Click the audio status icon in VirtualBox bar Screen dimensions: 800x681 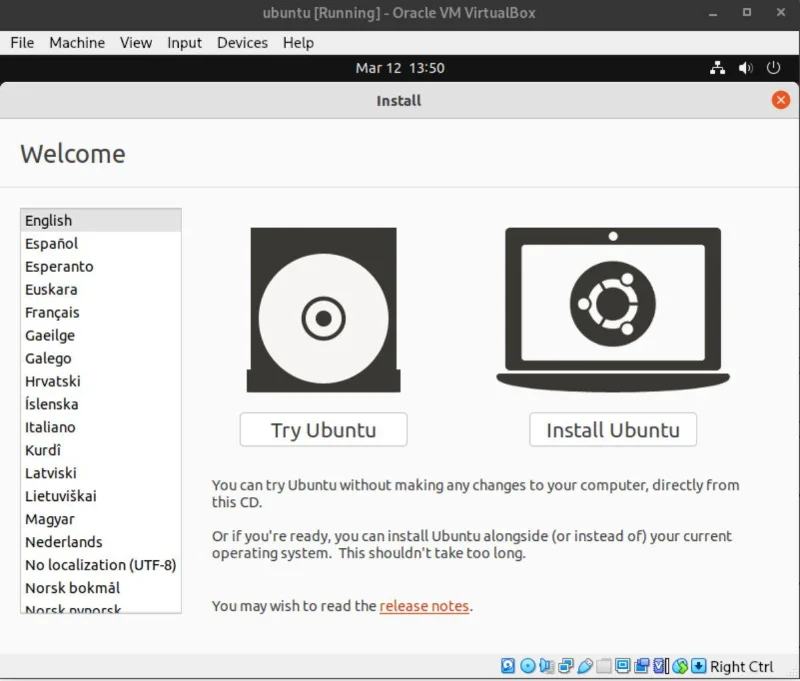pos(546,666)
